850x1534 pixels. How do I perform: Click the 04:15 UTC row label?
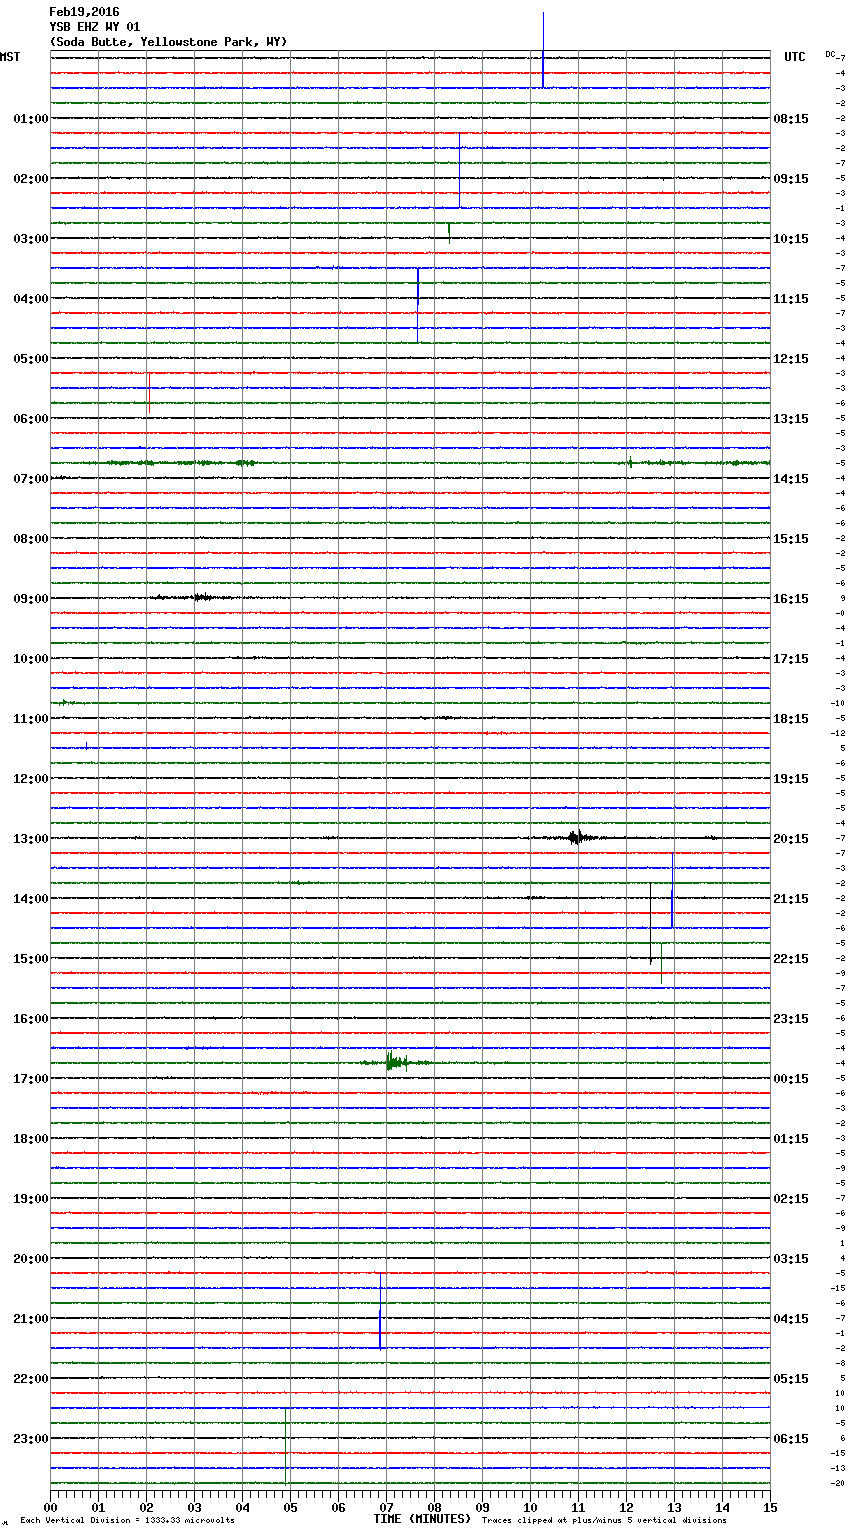coord(791,1319)
